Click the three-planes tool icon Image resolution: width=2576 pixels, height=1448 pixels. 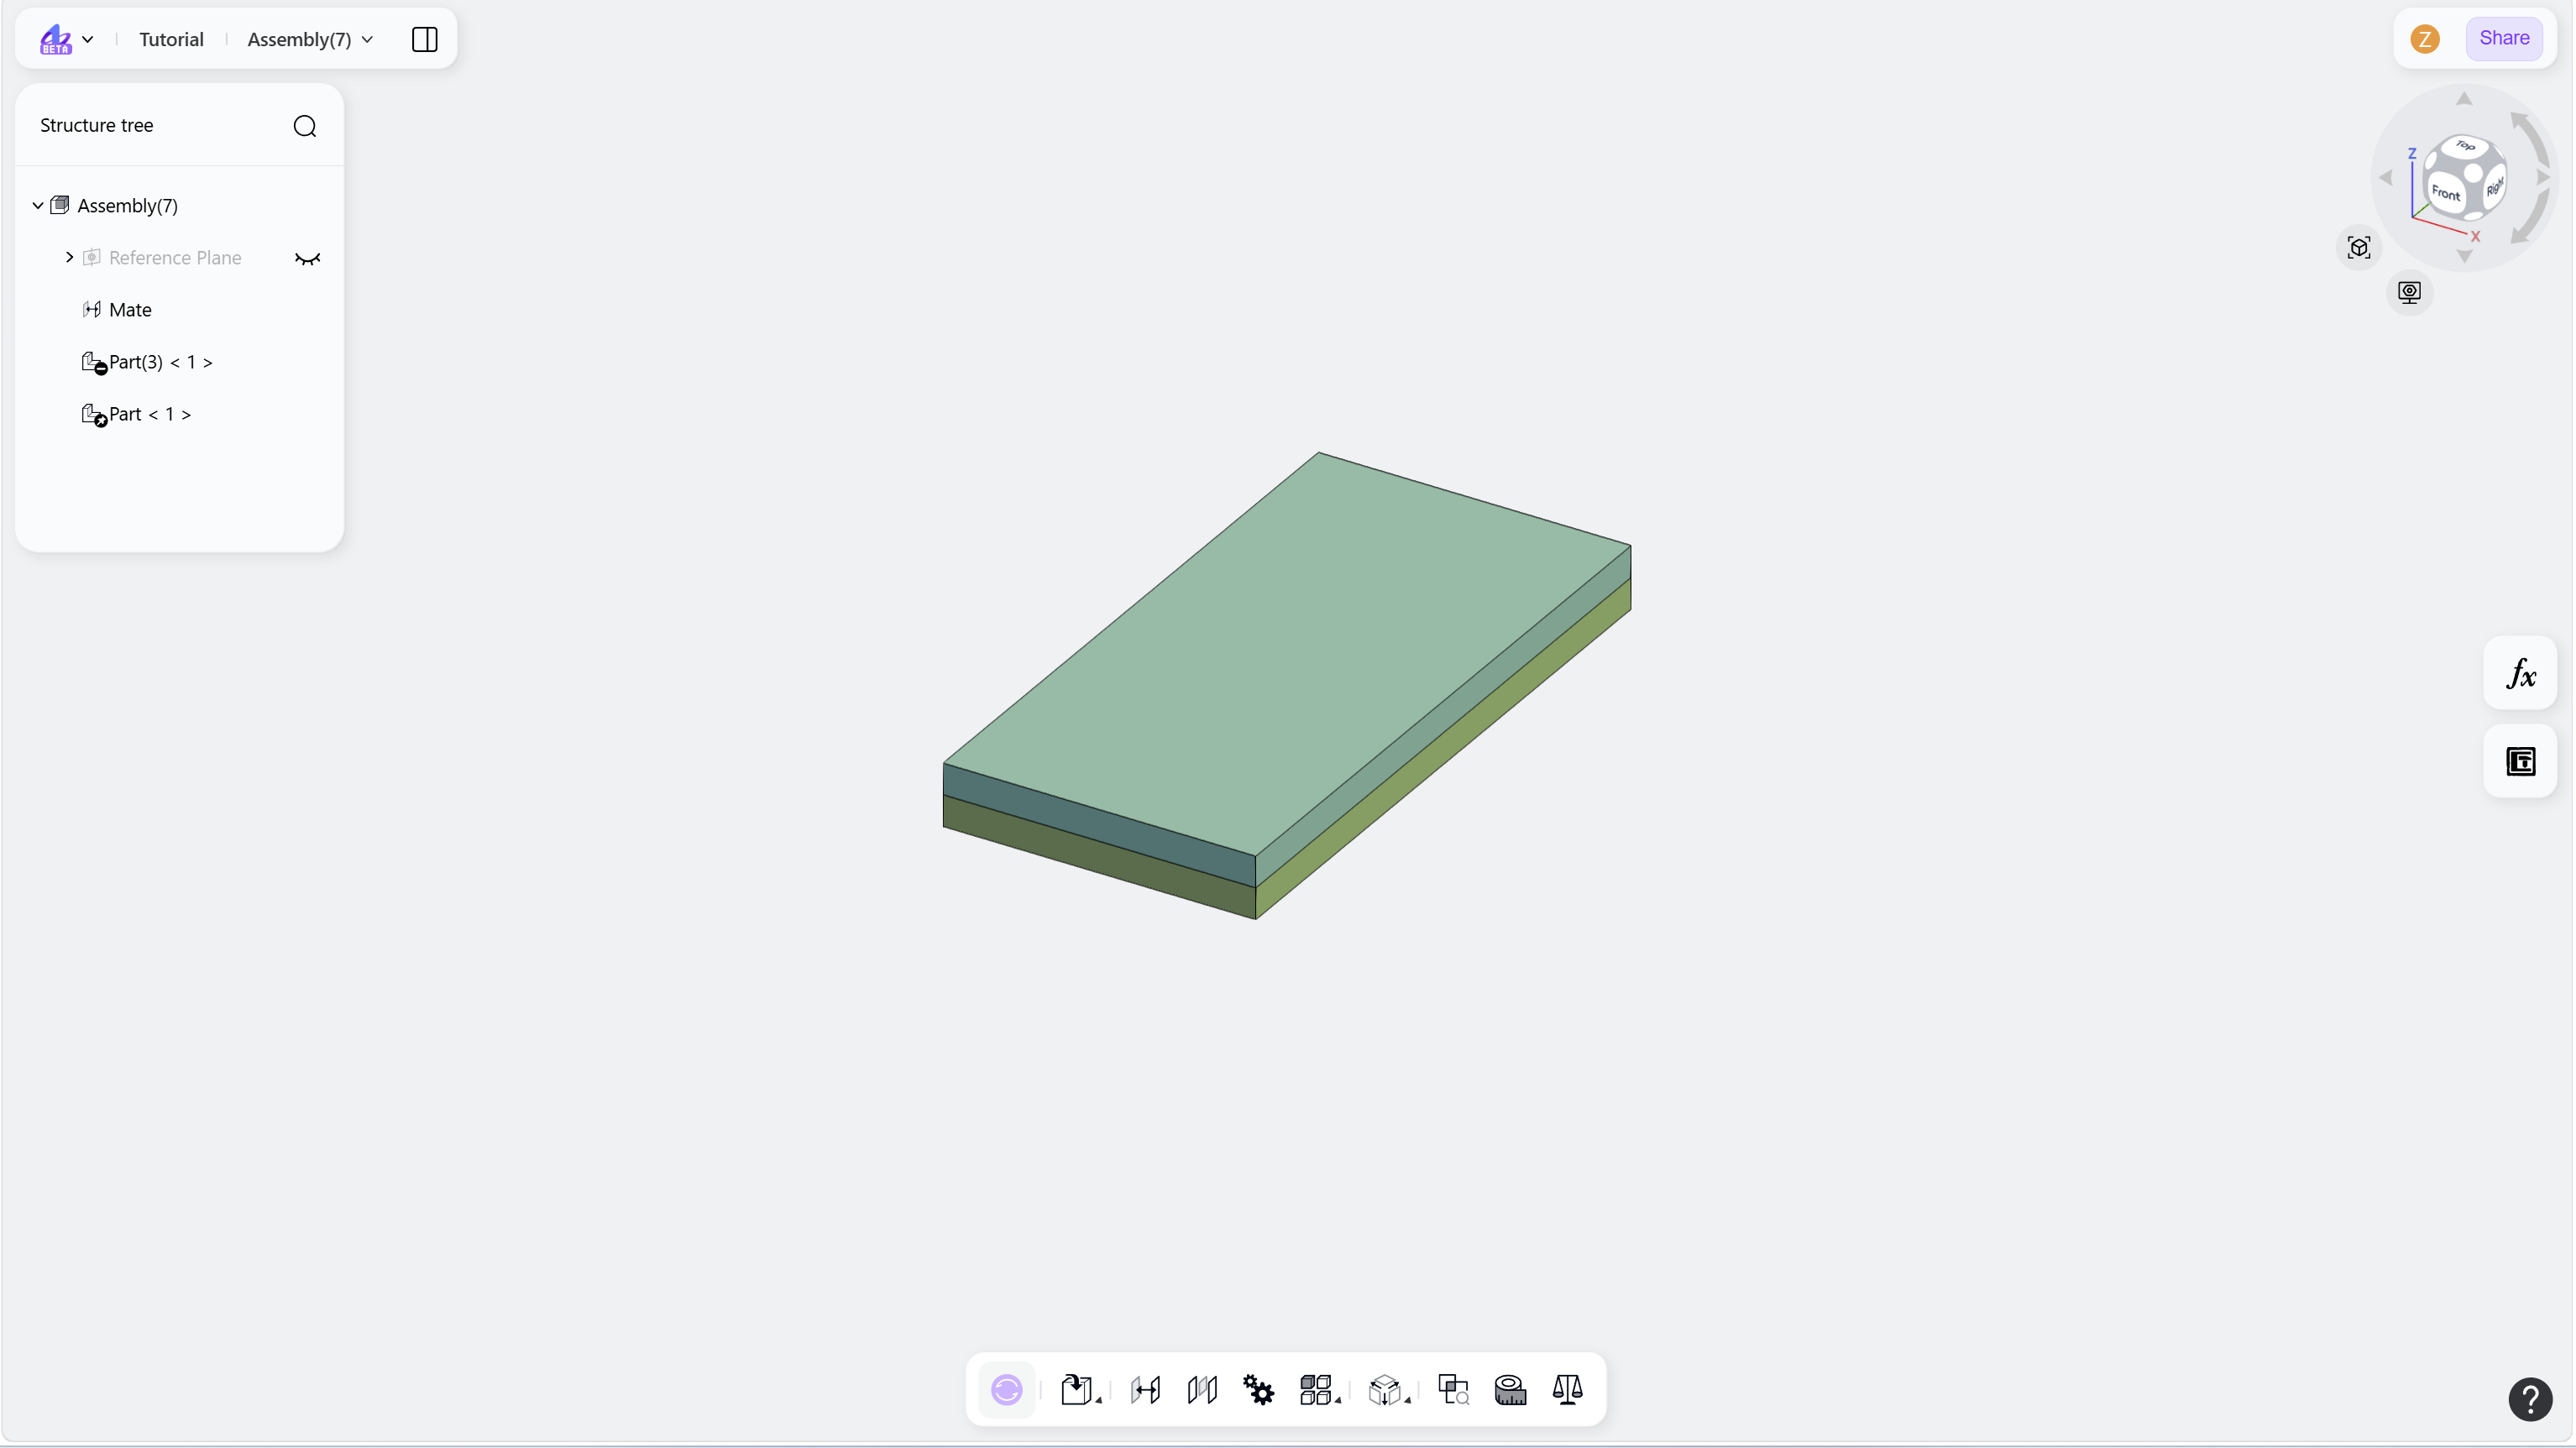click(x=1202, y=1389)
